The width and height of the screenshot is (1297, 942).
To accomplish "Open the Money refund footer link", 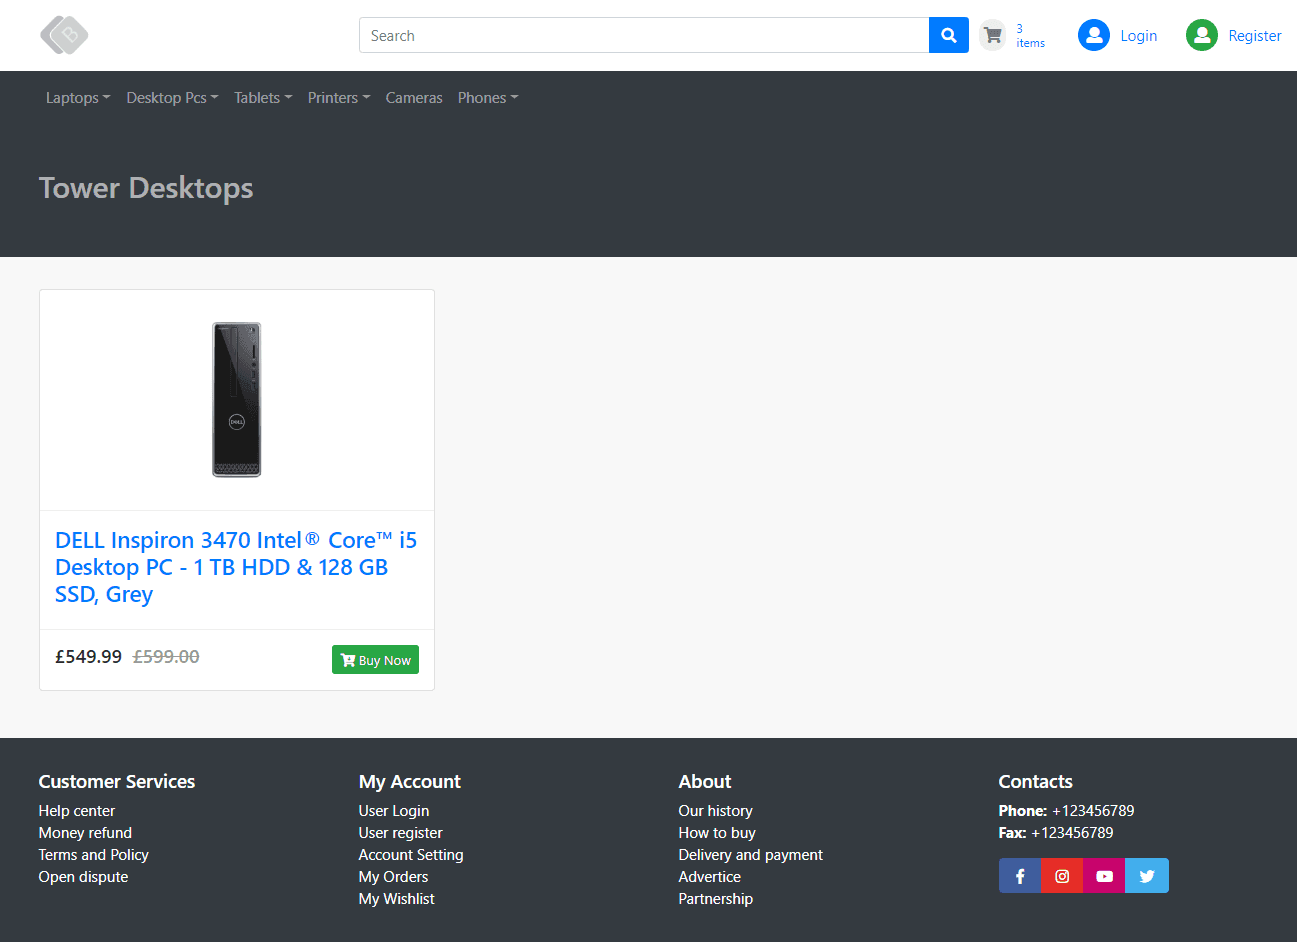I will [x=85, y=833].
